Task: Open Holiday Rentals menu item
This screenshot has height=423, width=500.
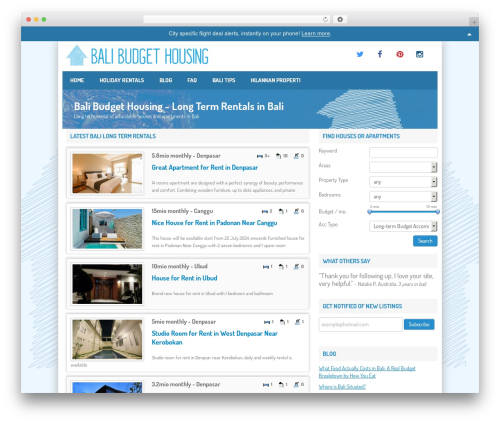Action: click(x=122, y=80)
